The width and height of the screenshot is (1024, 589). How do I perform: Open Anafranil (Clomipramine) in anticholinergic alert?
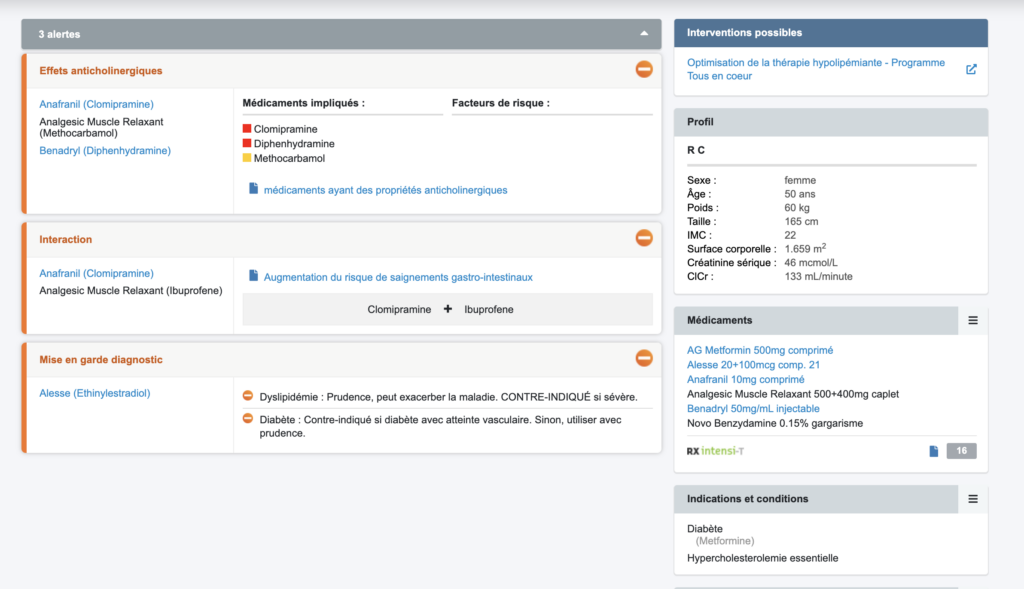97,104
